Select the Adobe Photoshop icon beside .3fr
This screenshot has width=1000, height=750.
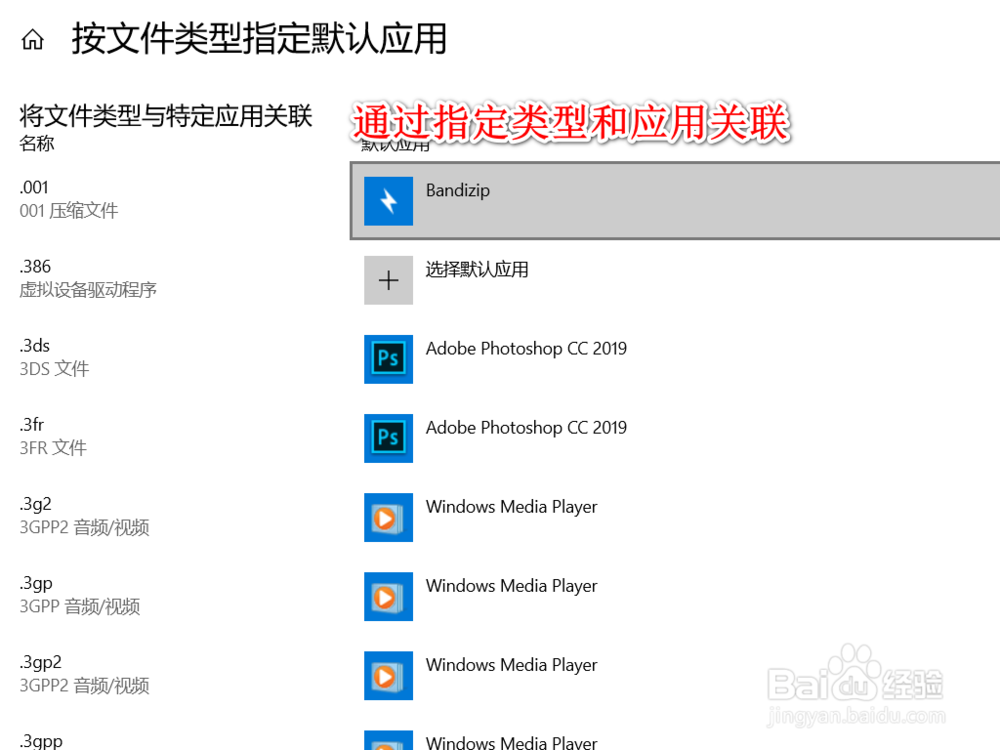(388, 438)
